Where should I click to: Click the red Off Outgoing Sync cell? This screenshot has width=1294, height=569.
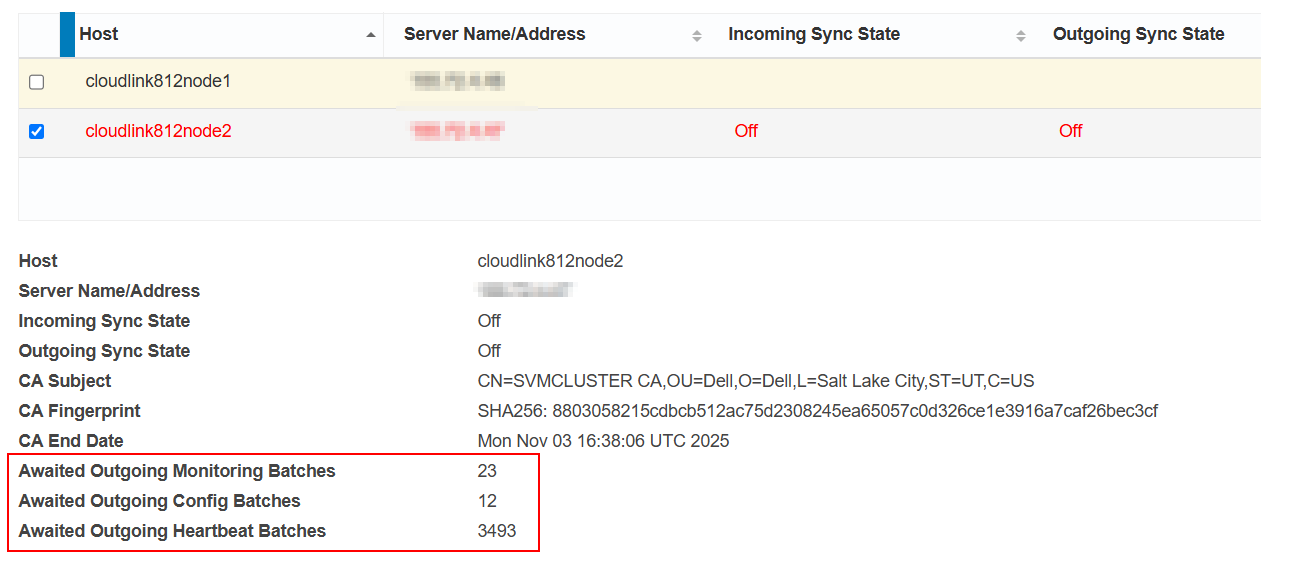1070,131
